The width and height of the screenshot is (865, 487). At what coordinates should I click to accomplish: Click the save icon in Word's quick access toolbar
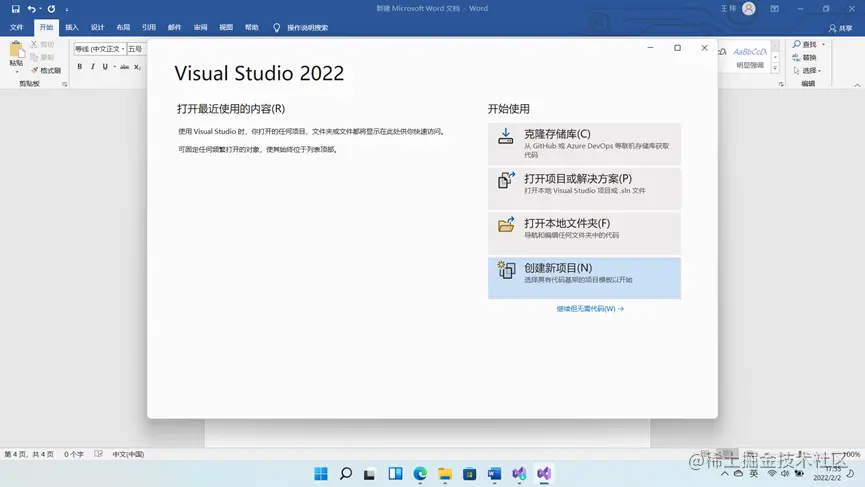15,9
